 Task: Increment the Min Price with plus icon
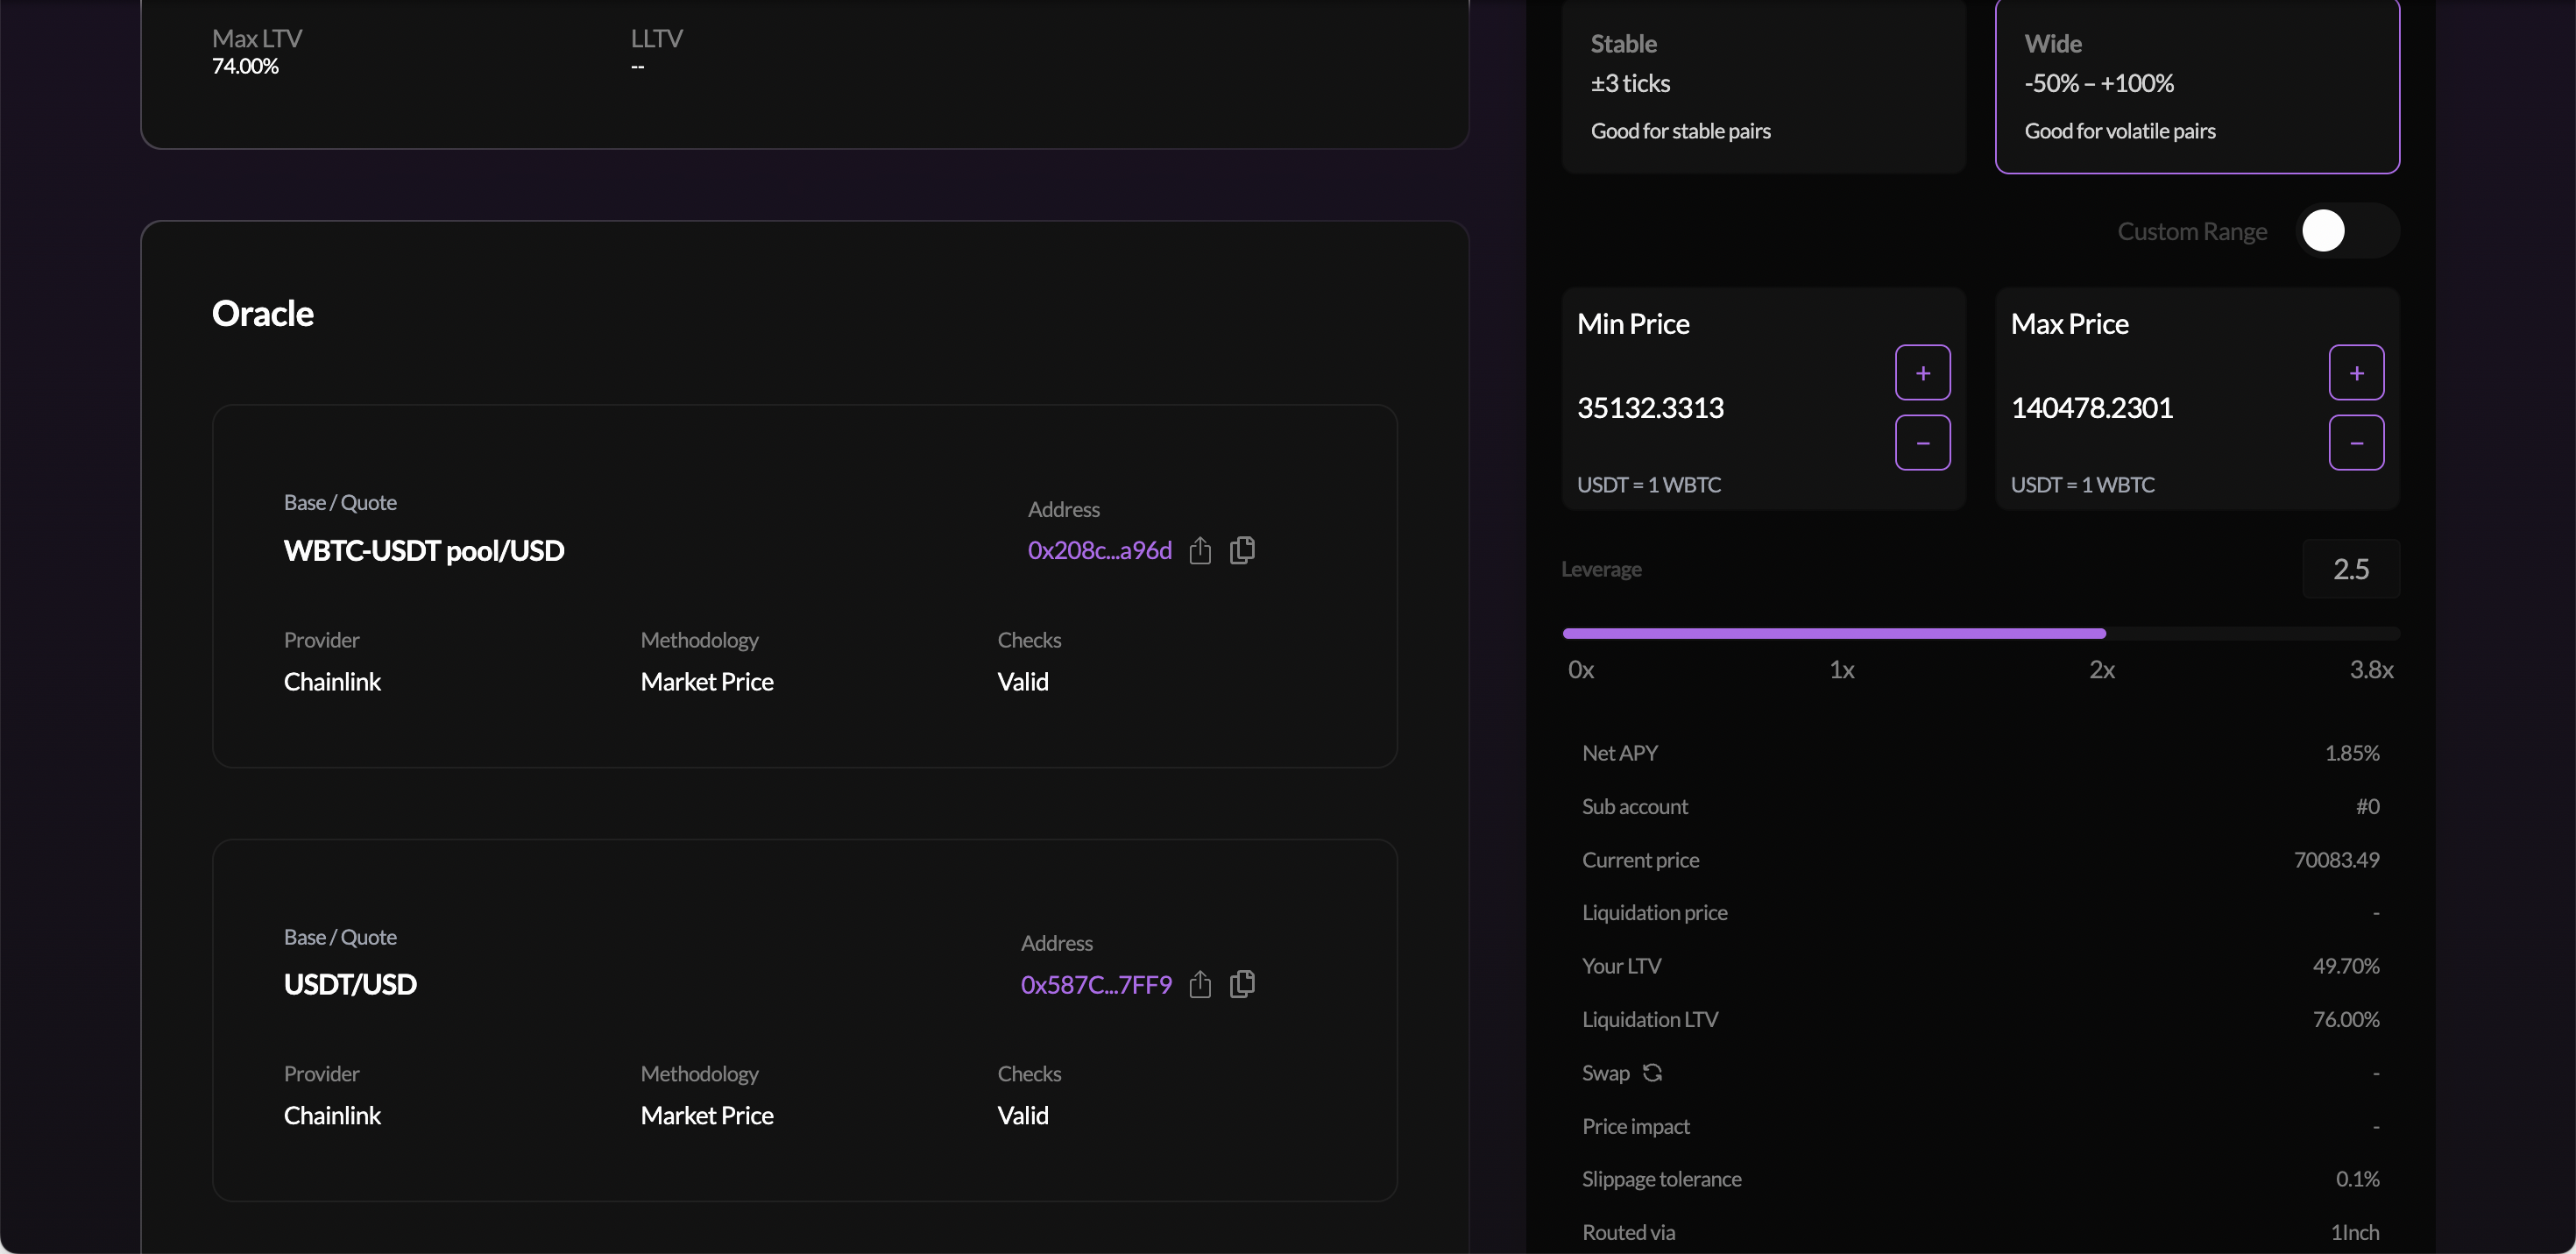(x=1923, y=372)
